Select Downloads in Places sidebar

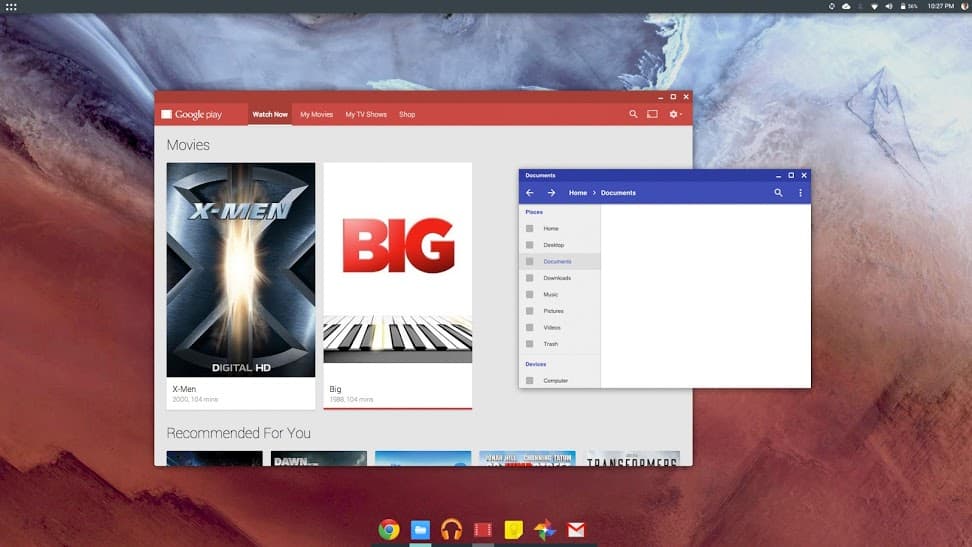560,278
